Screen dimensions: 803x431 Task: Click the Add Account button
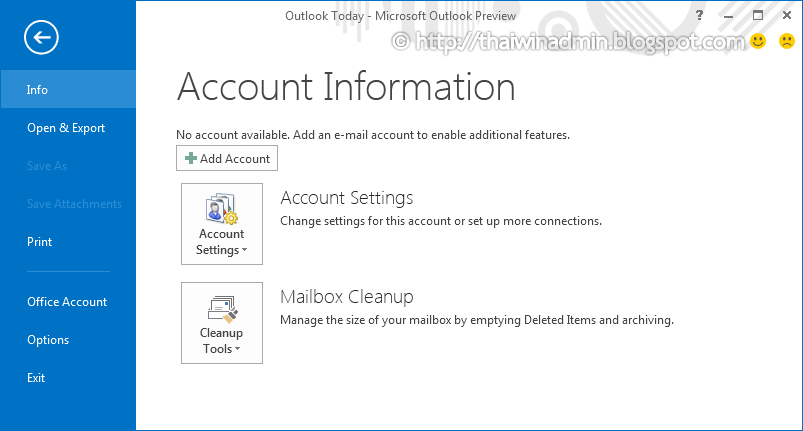click(x=227, y=158)
